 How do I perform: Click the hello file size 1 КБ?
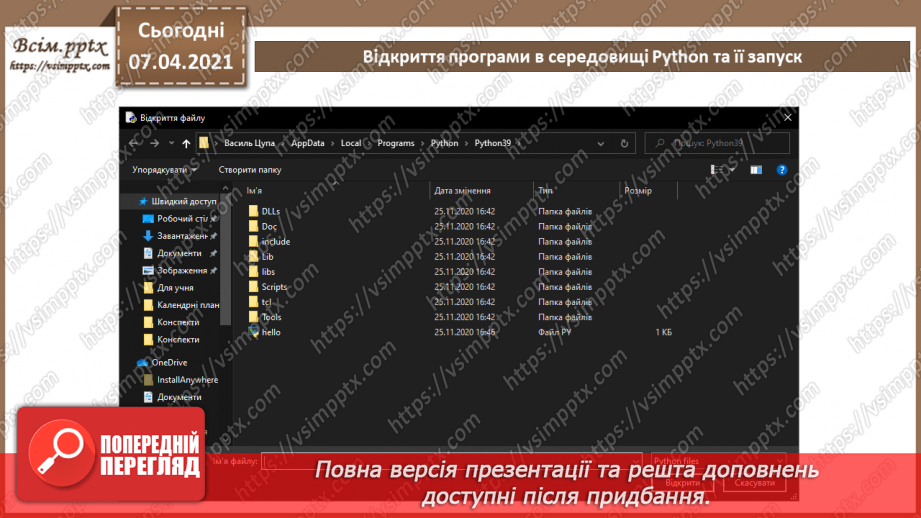[x=663, y=332]
